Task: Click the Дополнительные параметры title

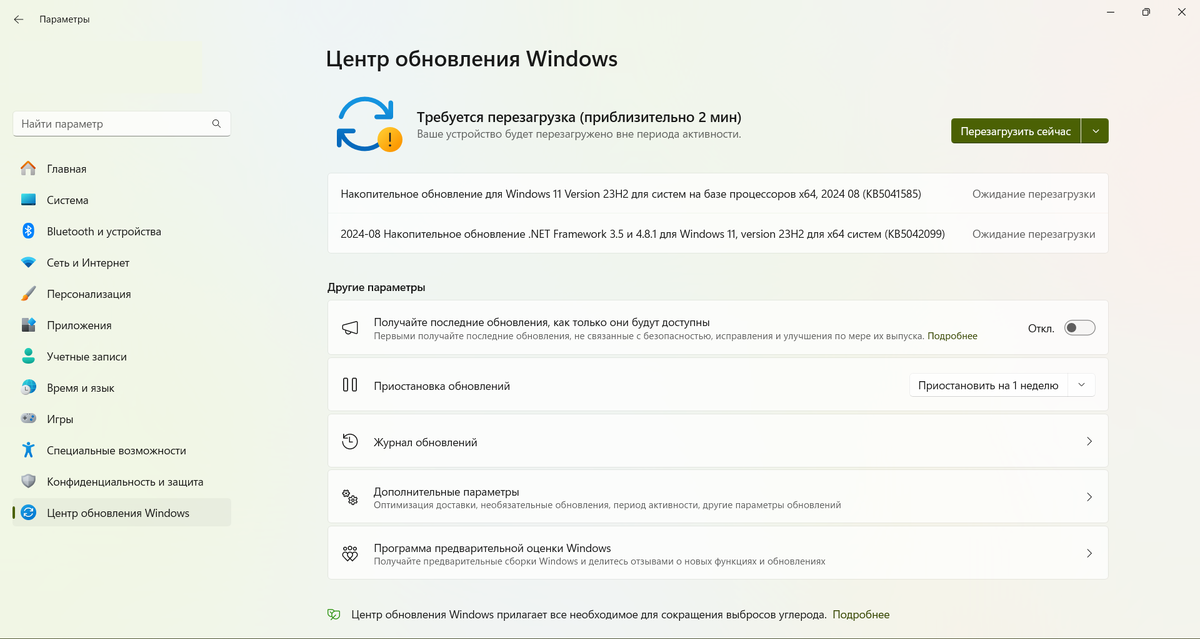Action: (446, 492)
